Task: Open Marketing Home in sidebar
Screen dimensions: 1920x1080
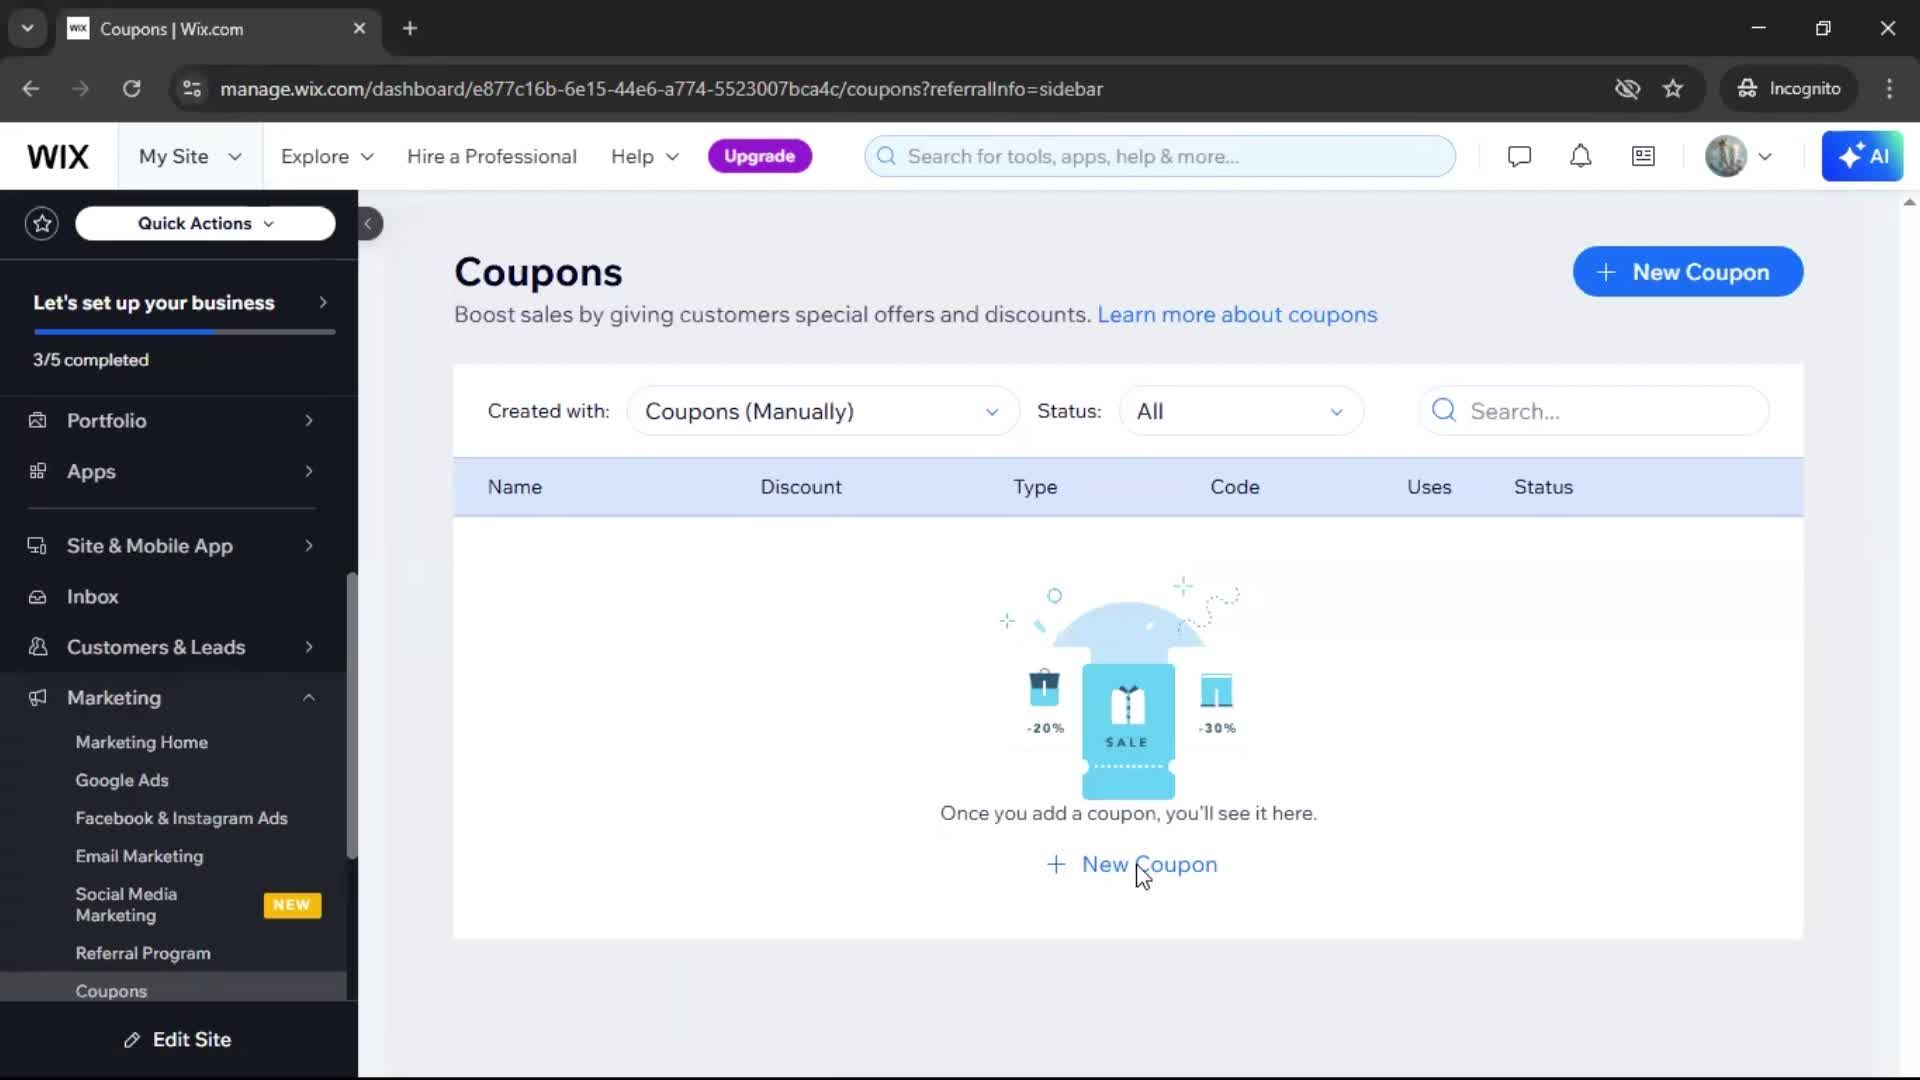Action: pos(142,742)
